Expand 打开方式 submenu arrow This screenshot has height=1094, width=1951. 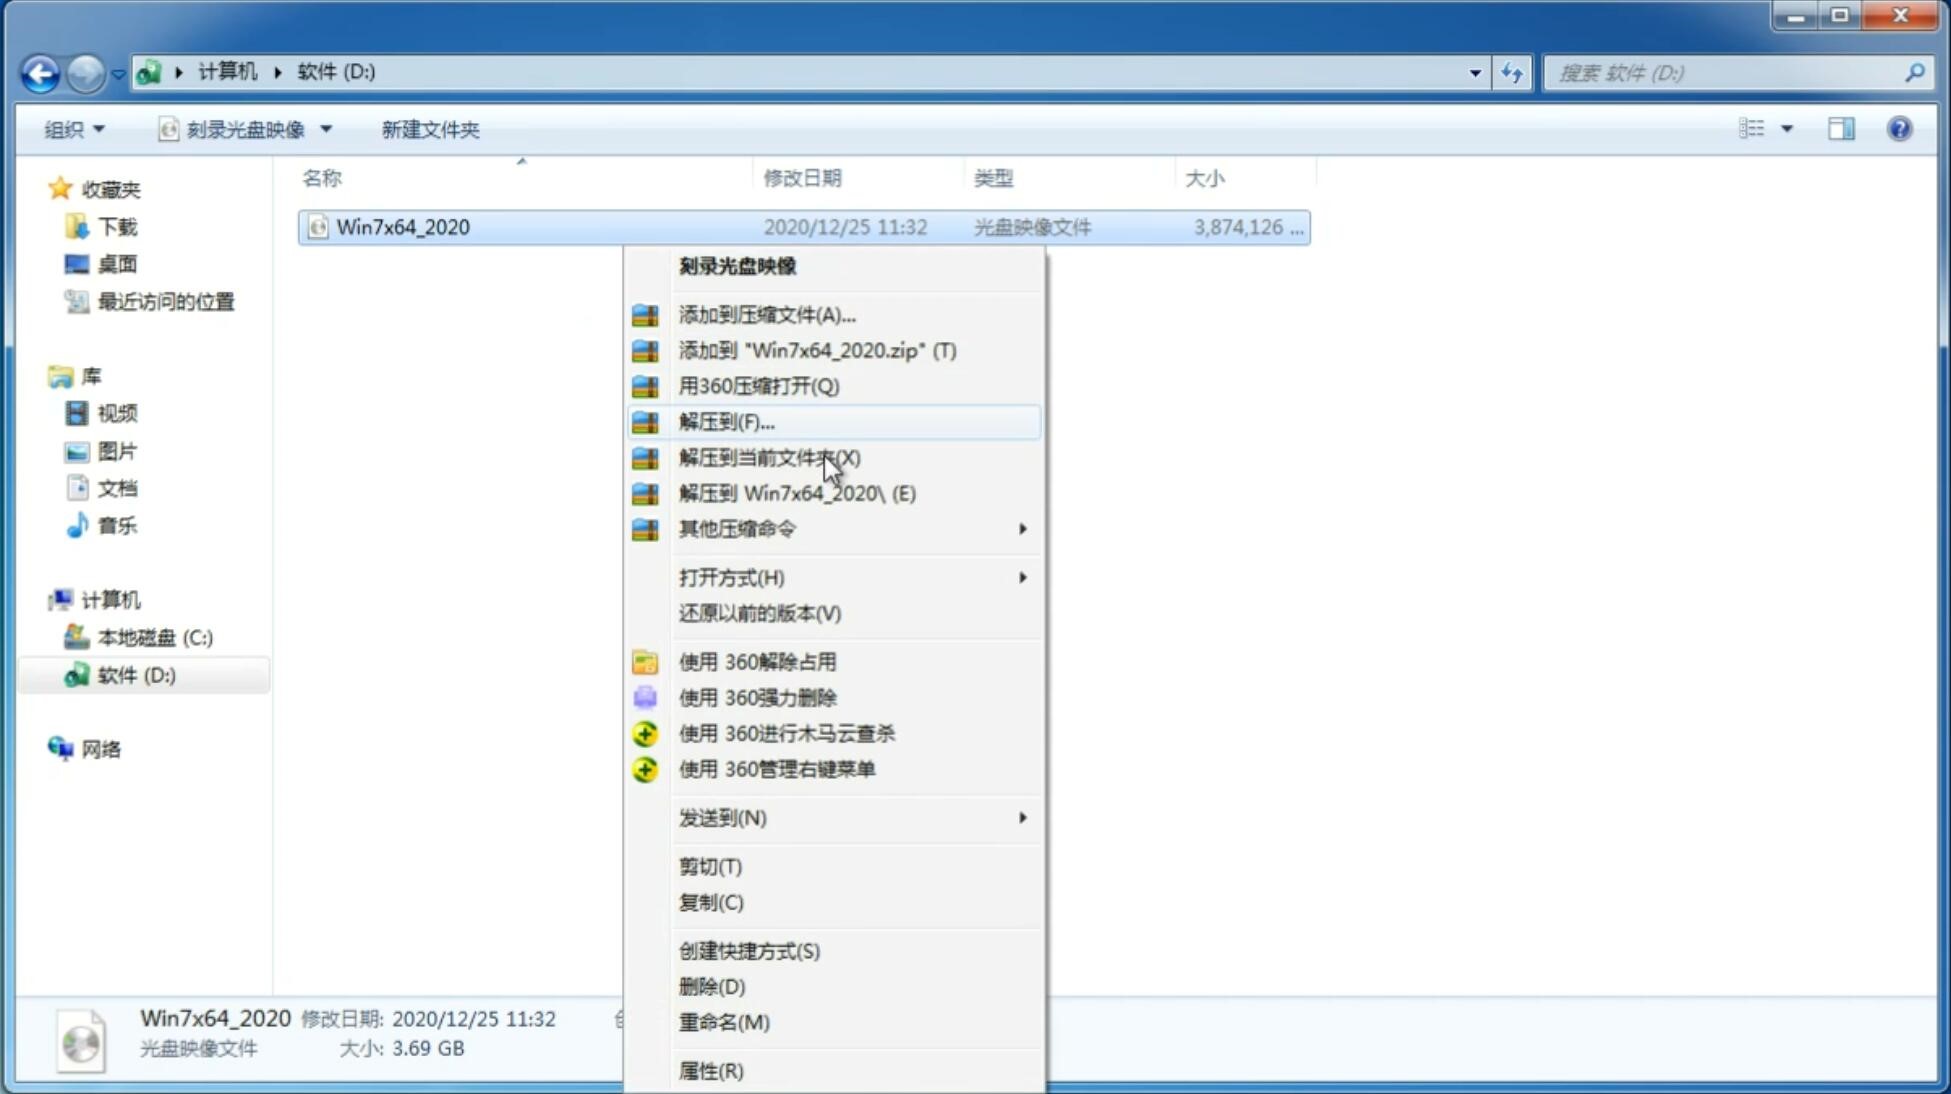tap(1024, 578)
